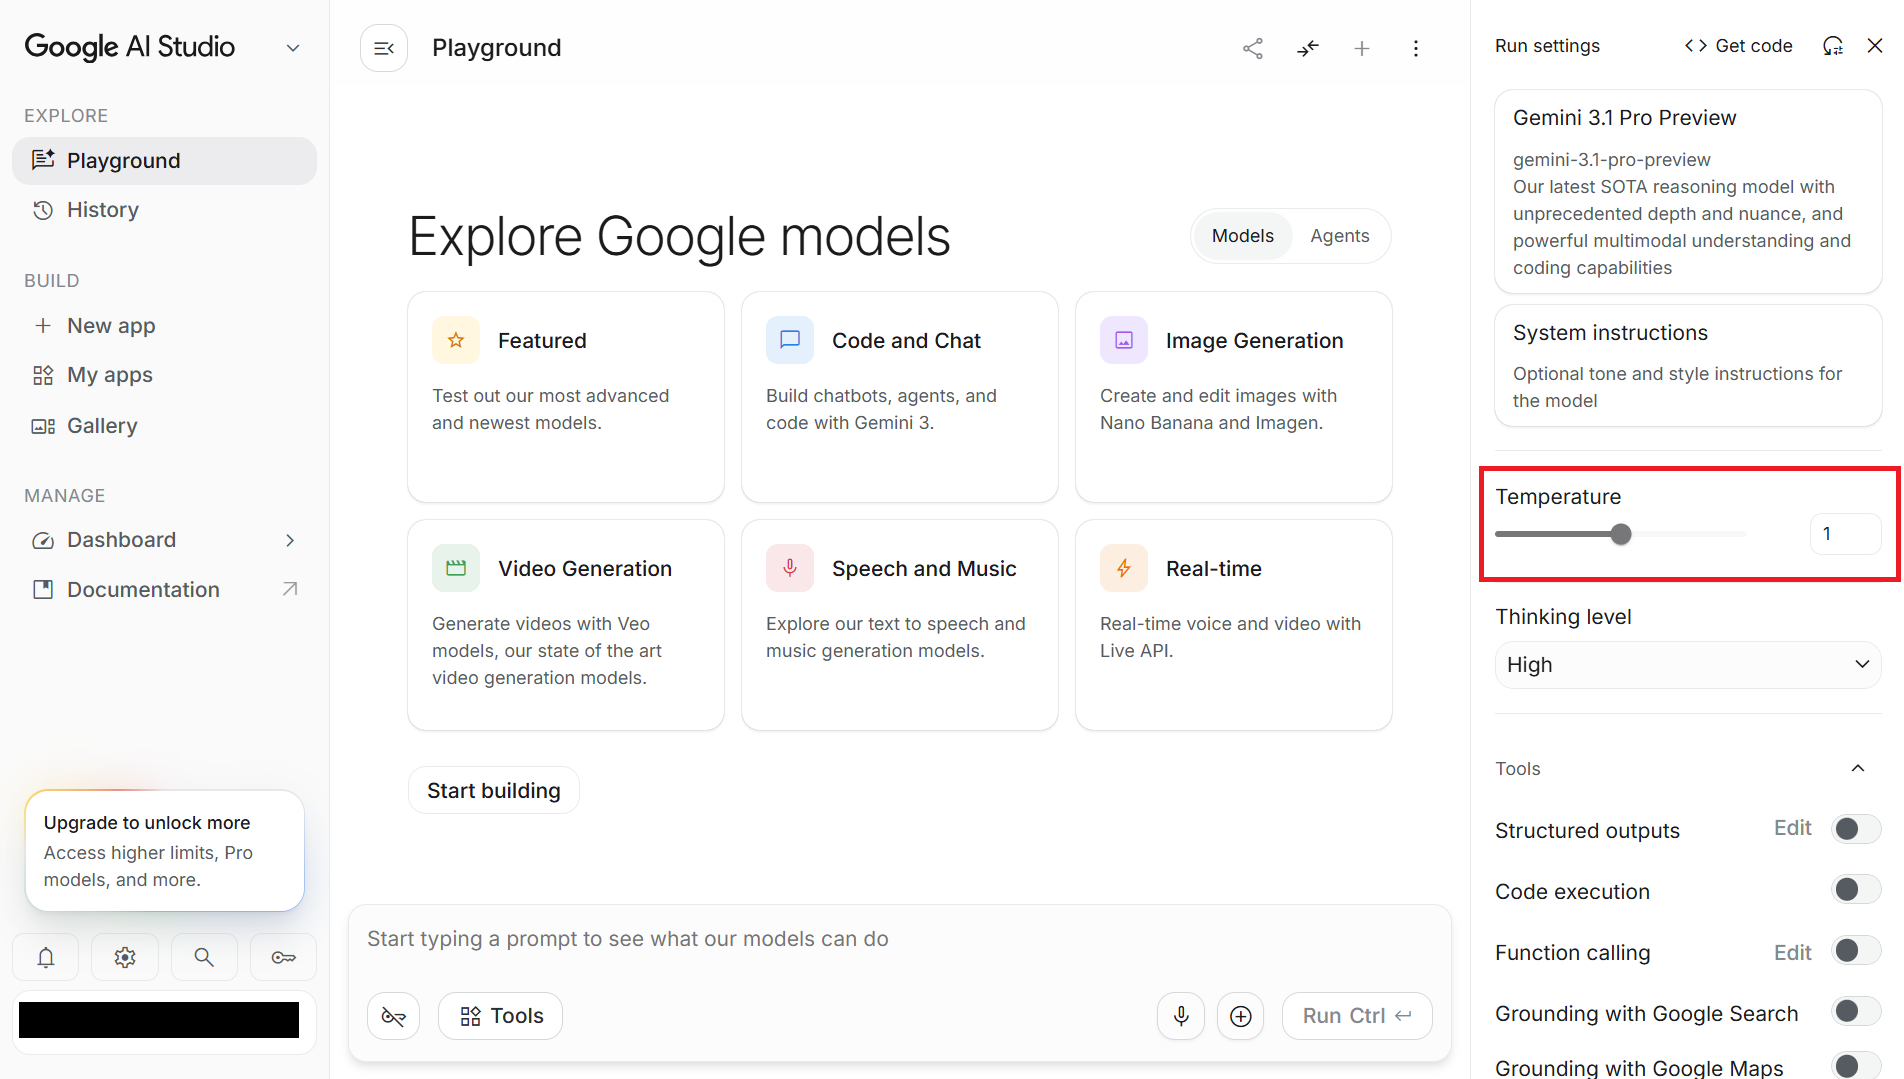The width and height of the screenshot is (1904, 1079).
Task: Click the Real-time lightning bolt icon
Action: (x=1124, y=568)
